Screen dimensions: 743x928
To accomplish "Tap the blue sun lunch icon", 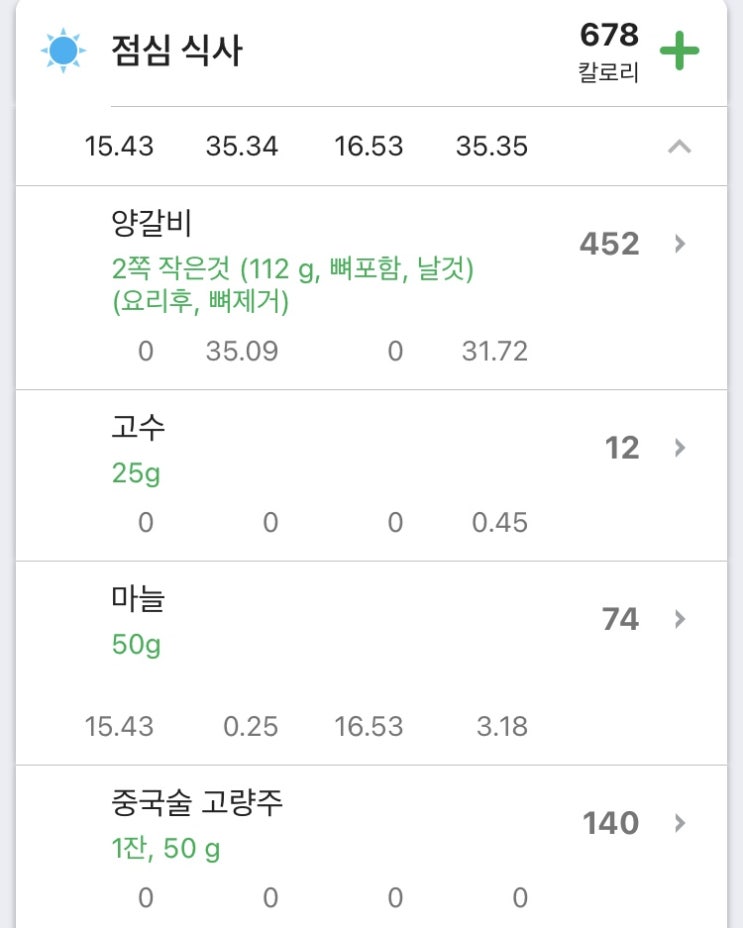I will [x=62, y=51].
